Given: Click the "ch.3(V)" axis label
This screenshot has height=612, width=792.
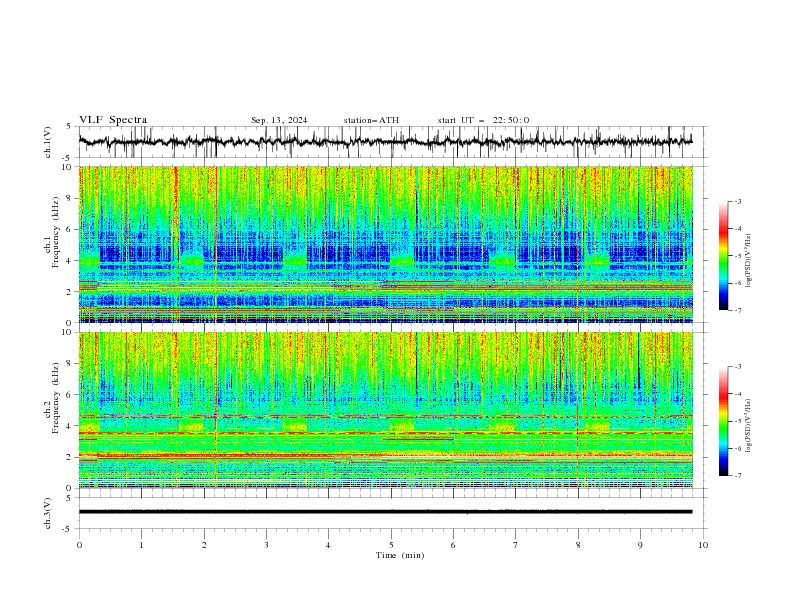Looking at the screenshot, I should click(x=48, y=513).
